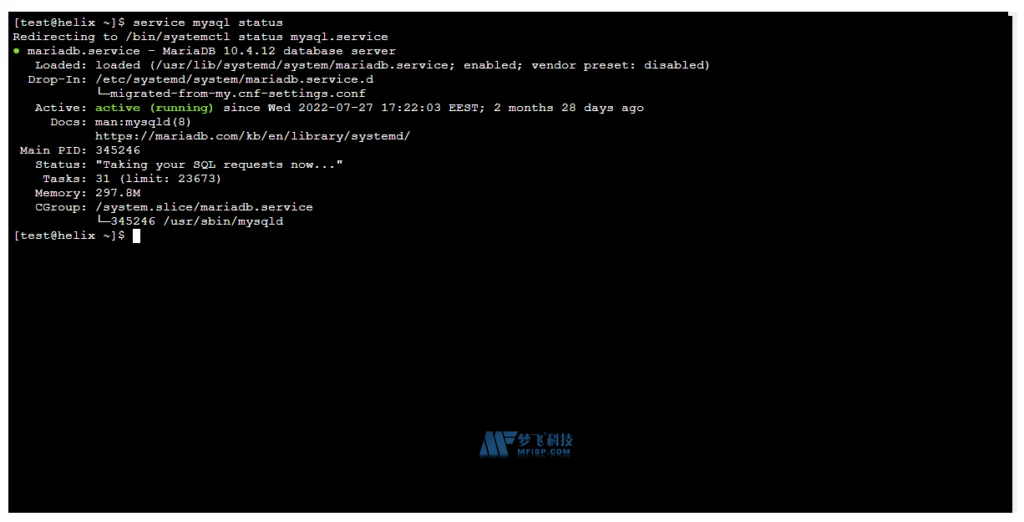Click the tree branch glyph before 345246 /usr/sbin/mysqld
This screenshot has height=522, width=1024.
click(x=102, y=220)
